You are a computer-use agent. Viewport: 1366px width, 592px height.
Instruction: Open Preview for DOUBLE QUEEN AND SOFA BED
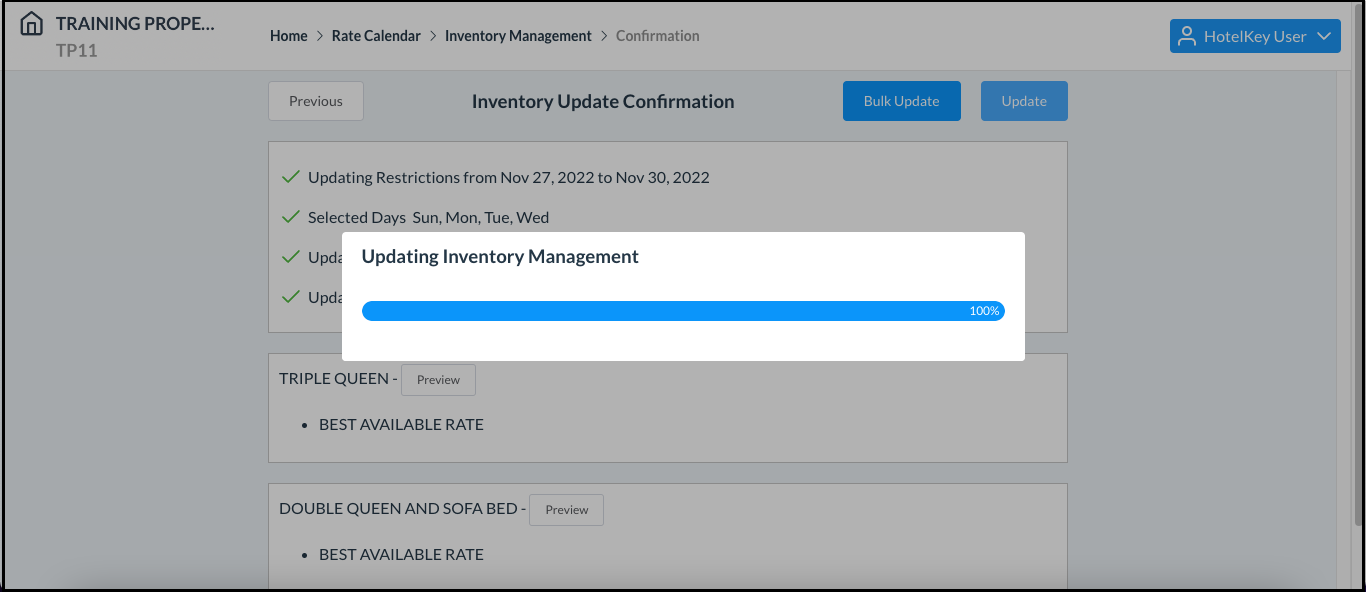click(566, 509)
